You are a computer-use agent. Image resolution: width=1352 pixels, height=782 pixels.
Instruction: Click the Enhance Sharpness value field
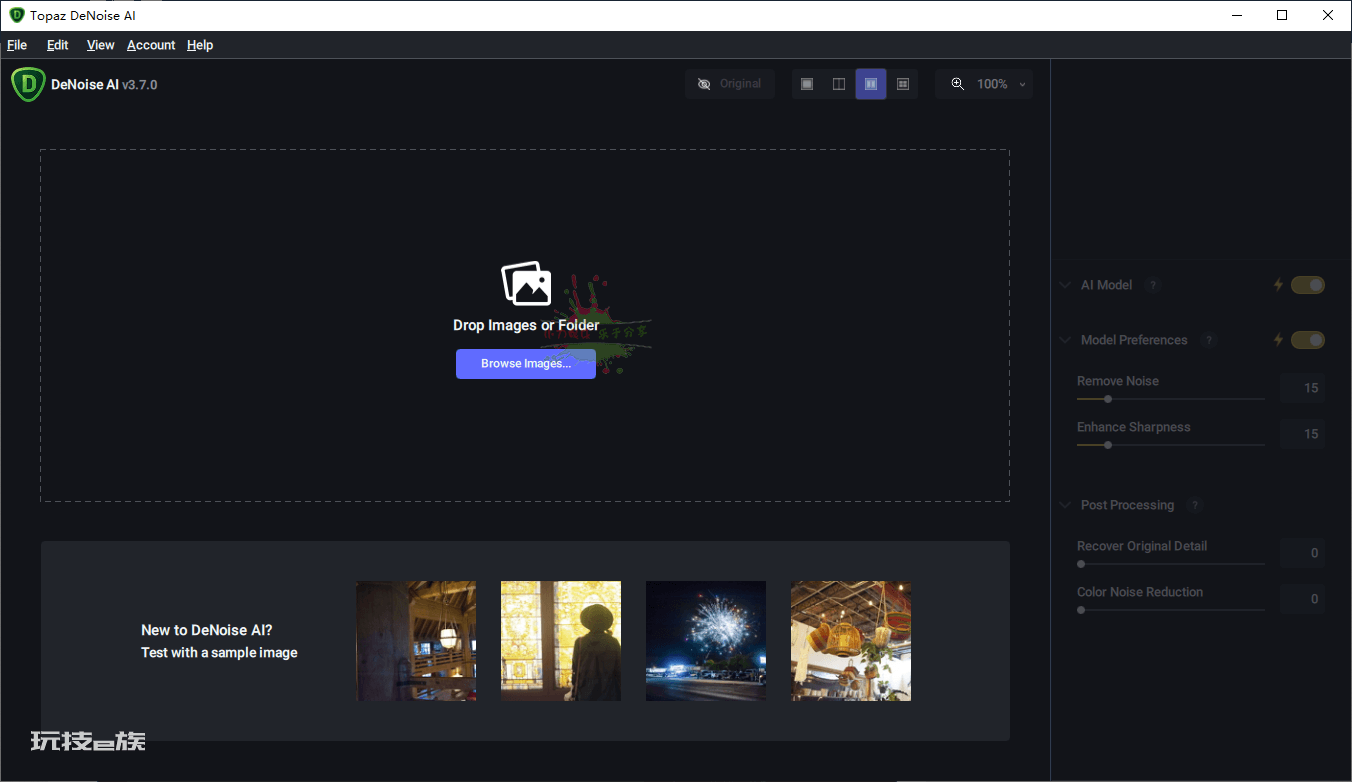(x=1302, y=434)
